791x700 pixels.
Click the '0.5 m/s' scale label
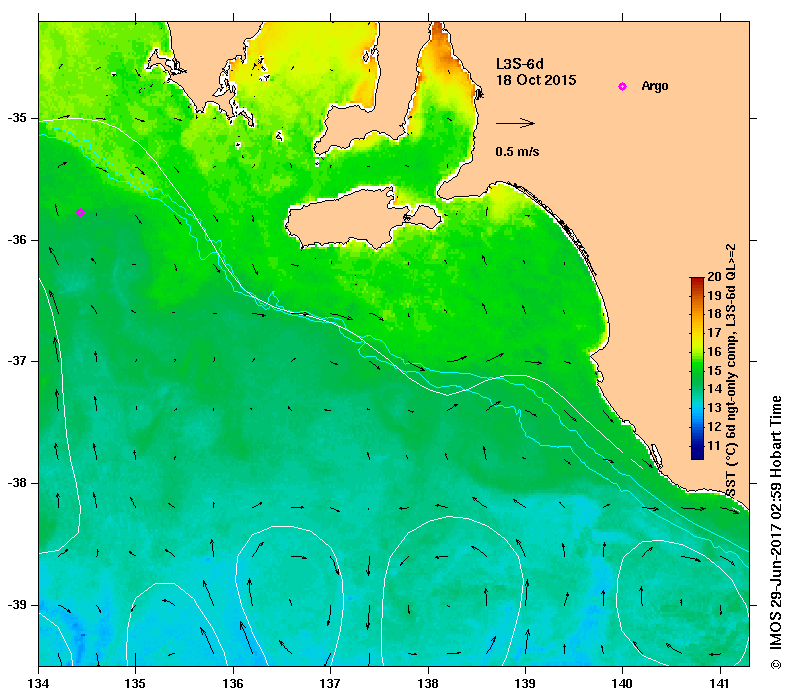point(517,151)
